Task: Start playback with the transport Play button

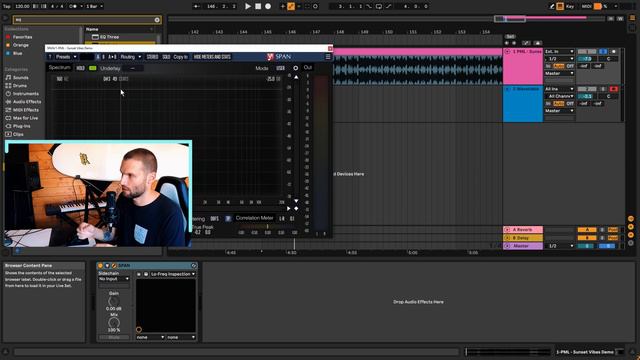Action: pyautogui.click(x=248, y=6)
